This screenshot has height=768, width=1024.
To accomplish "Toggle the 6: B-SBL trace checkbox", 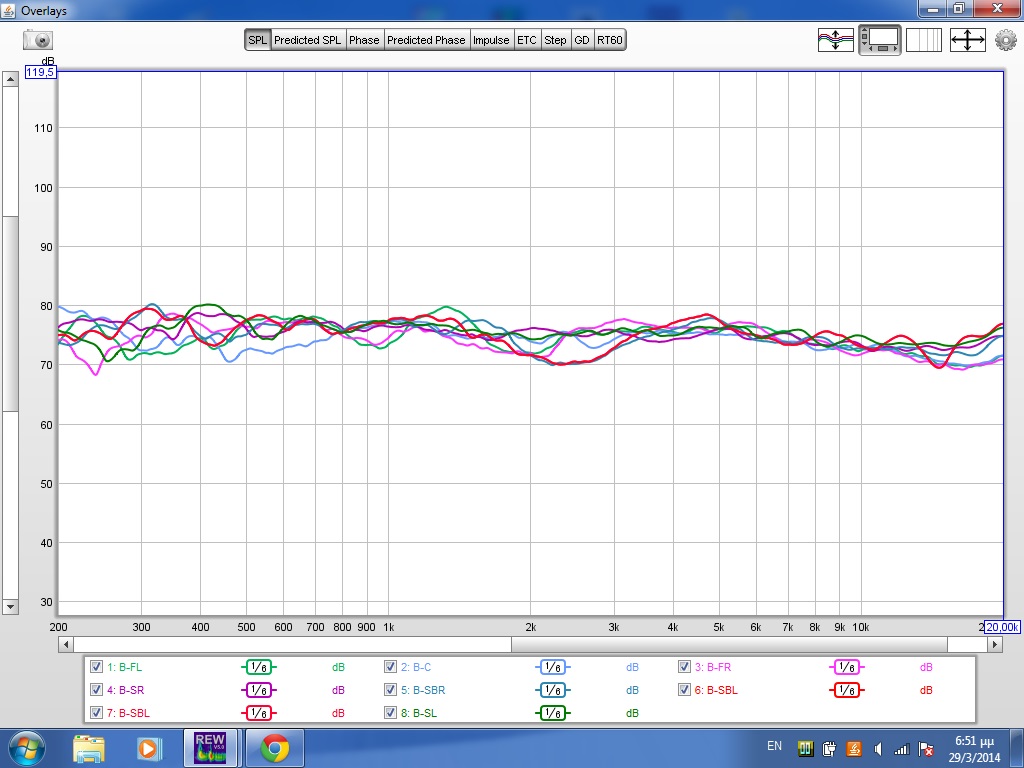I will coord(684,690).
